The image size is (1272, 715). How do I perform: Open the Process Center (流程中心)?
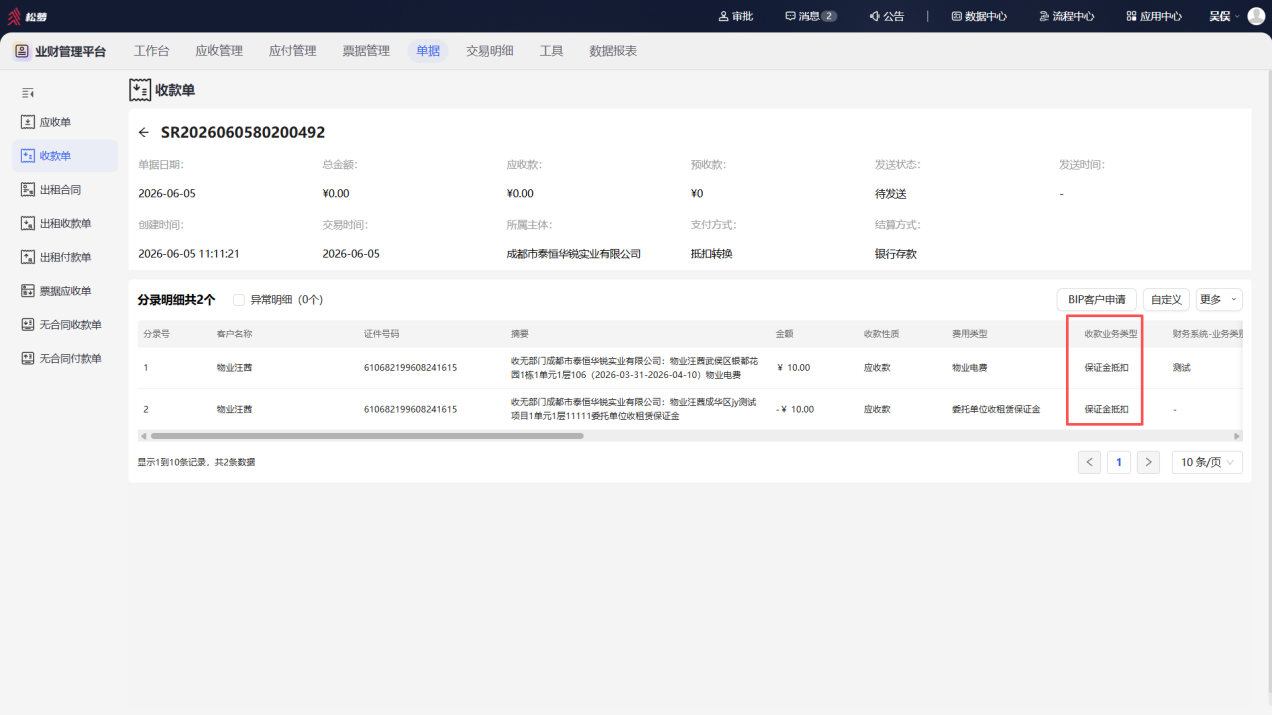pos(1066,16)
